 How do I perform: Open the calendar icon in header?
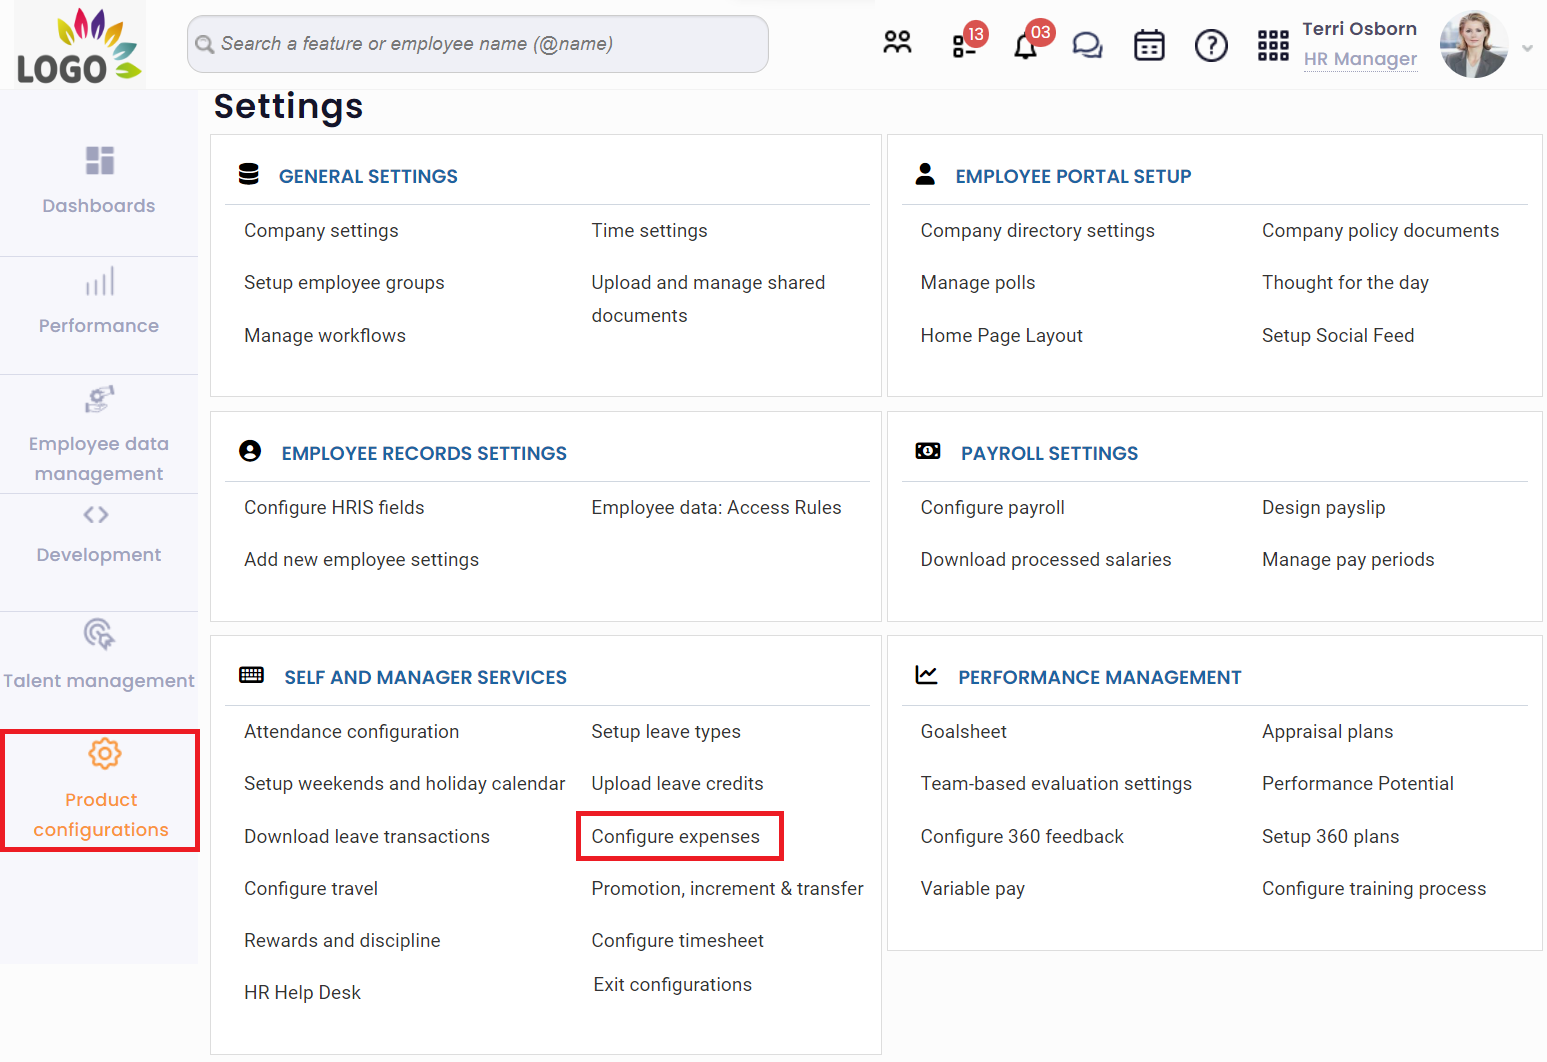[1149, 45]
